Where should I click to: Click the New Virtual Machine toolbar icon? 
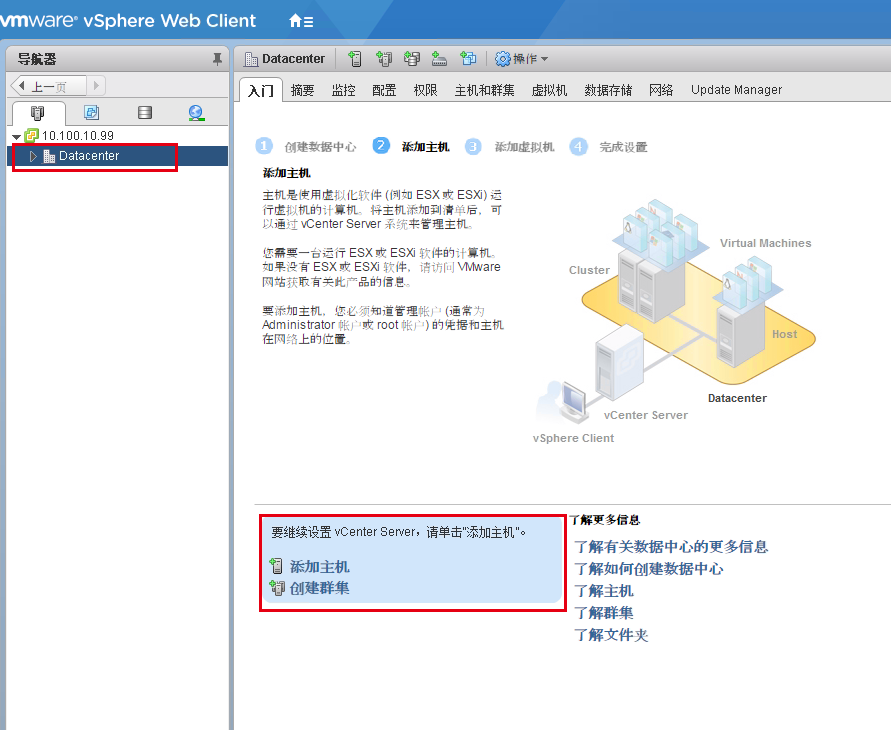pos(468,59)
